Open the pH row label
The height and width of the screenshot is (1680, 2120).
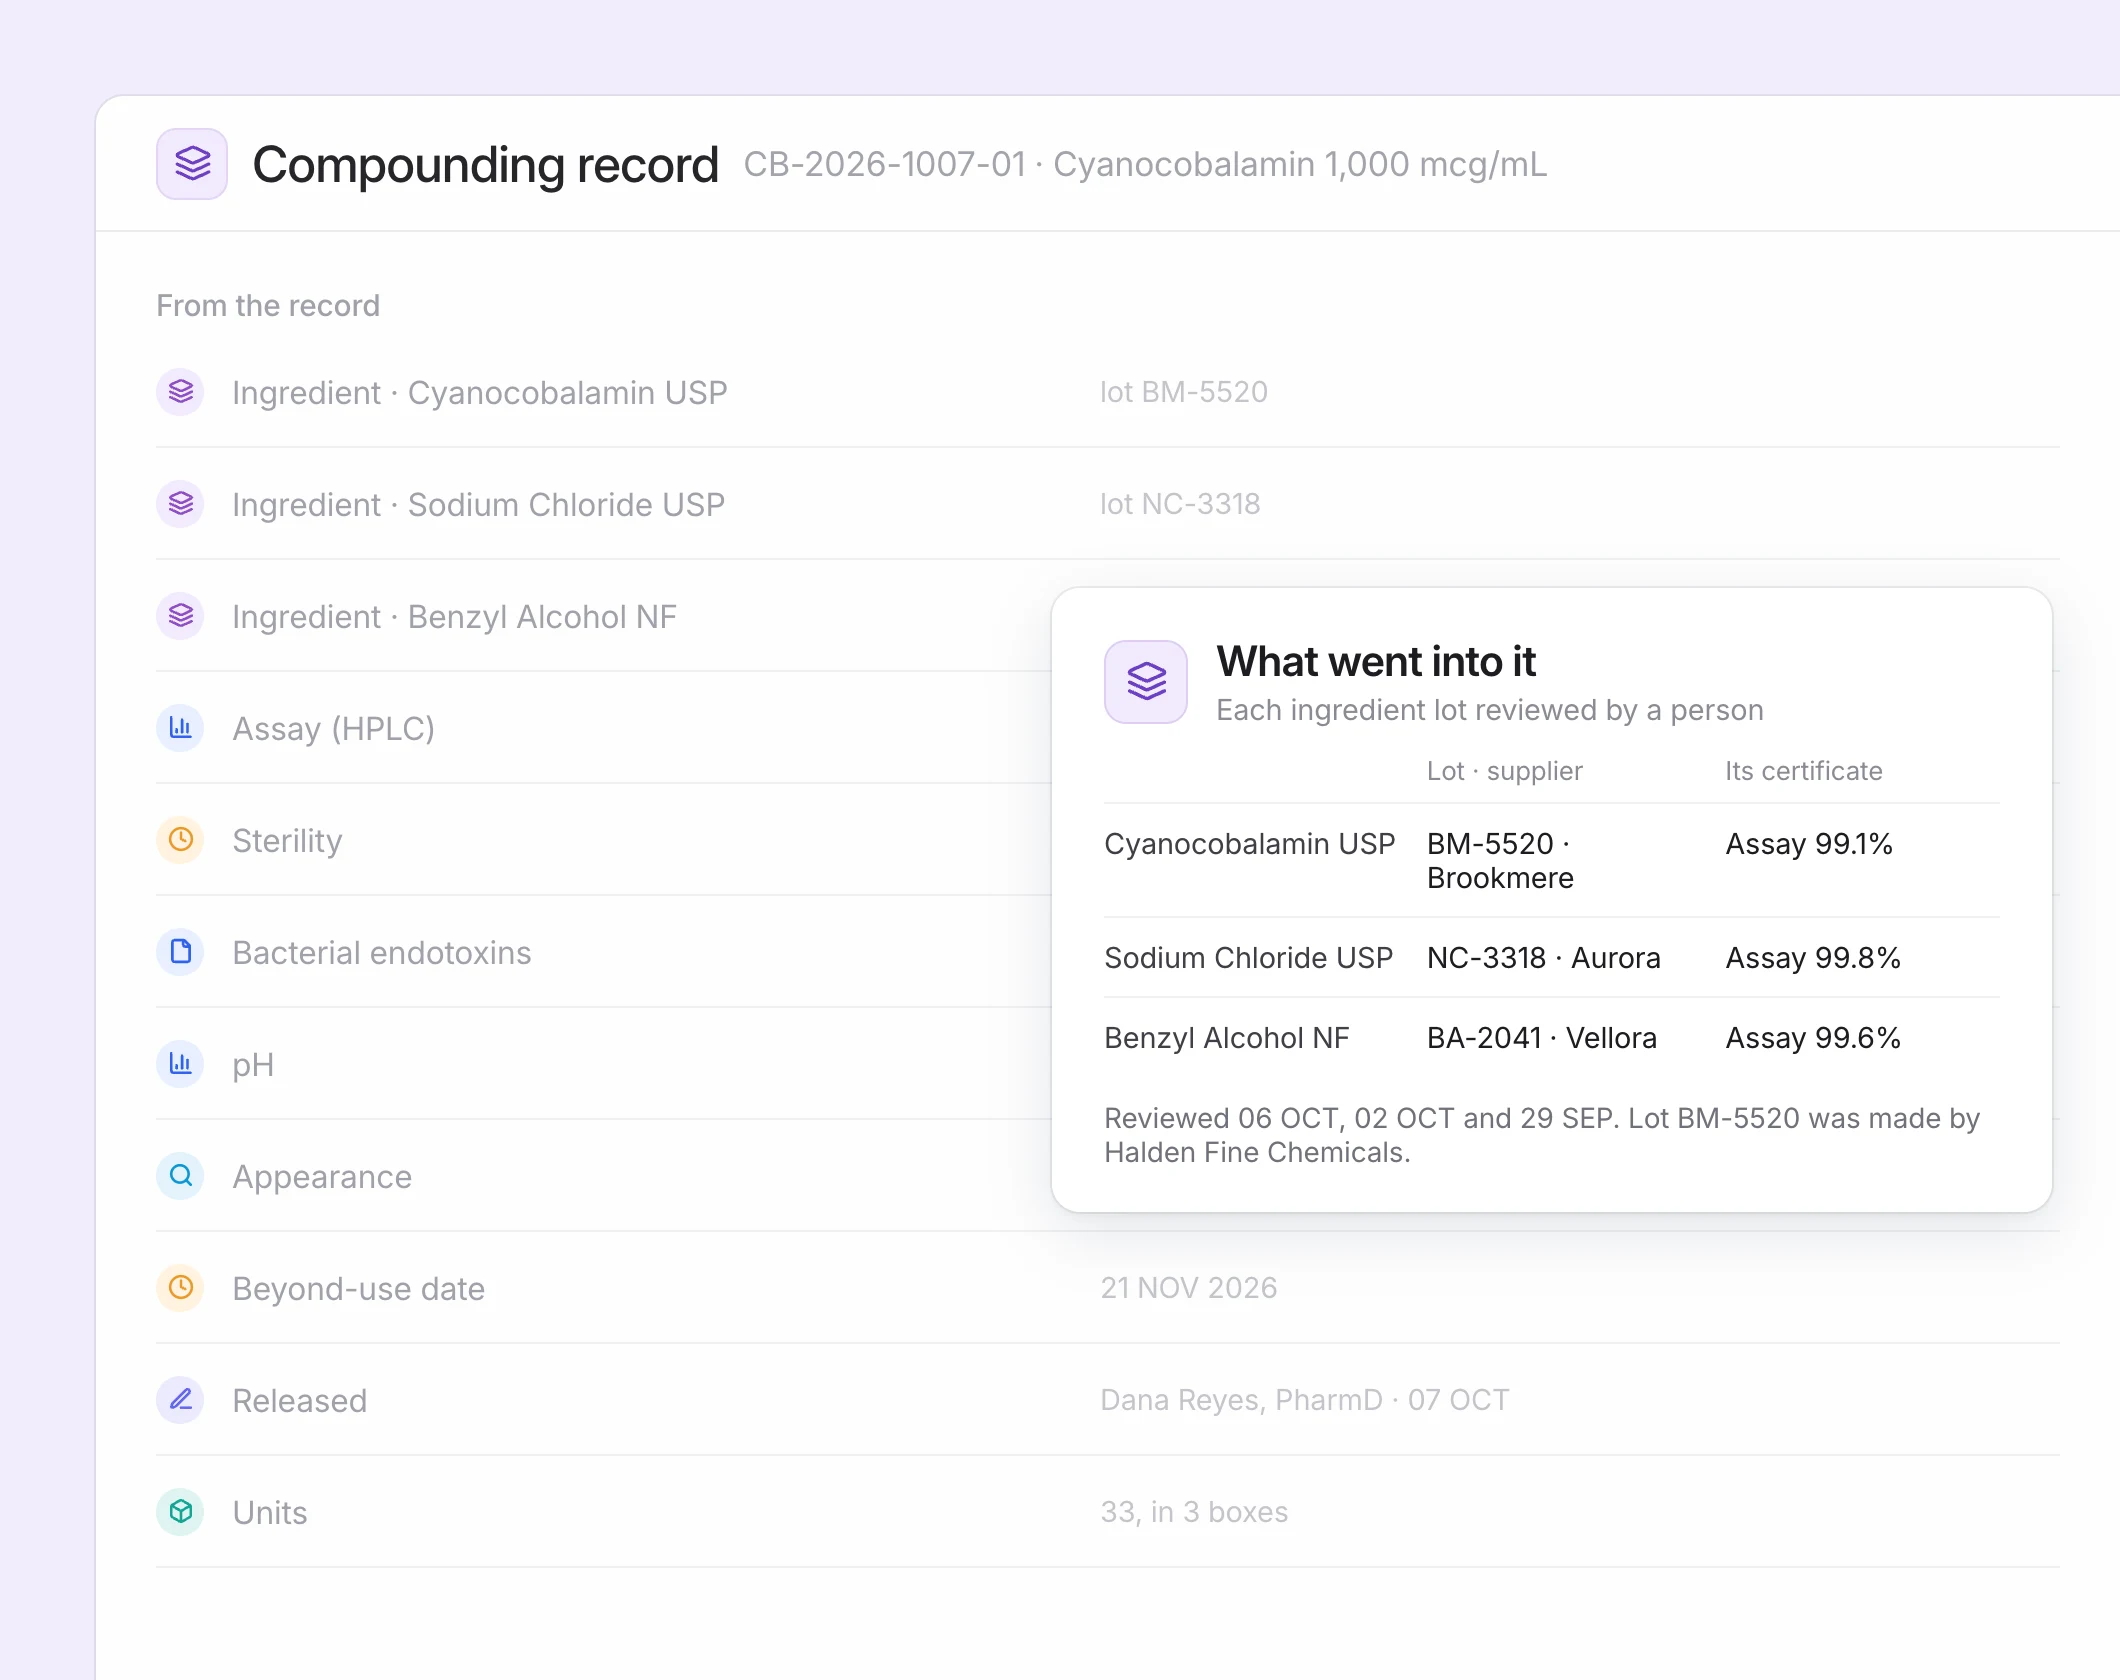coord(253,1066)
